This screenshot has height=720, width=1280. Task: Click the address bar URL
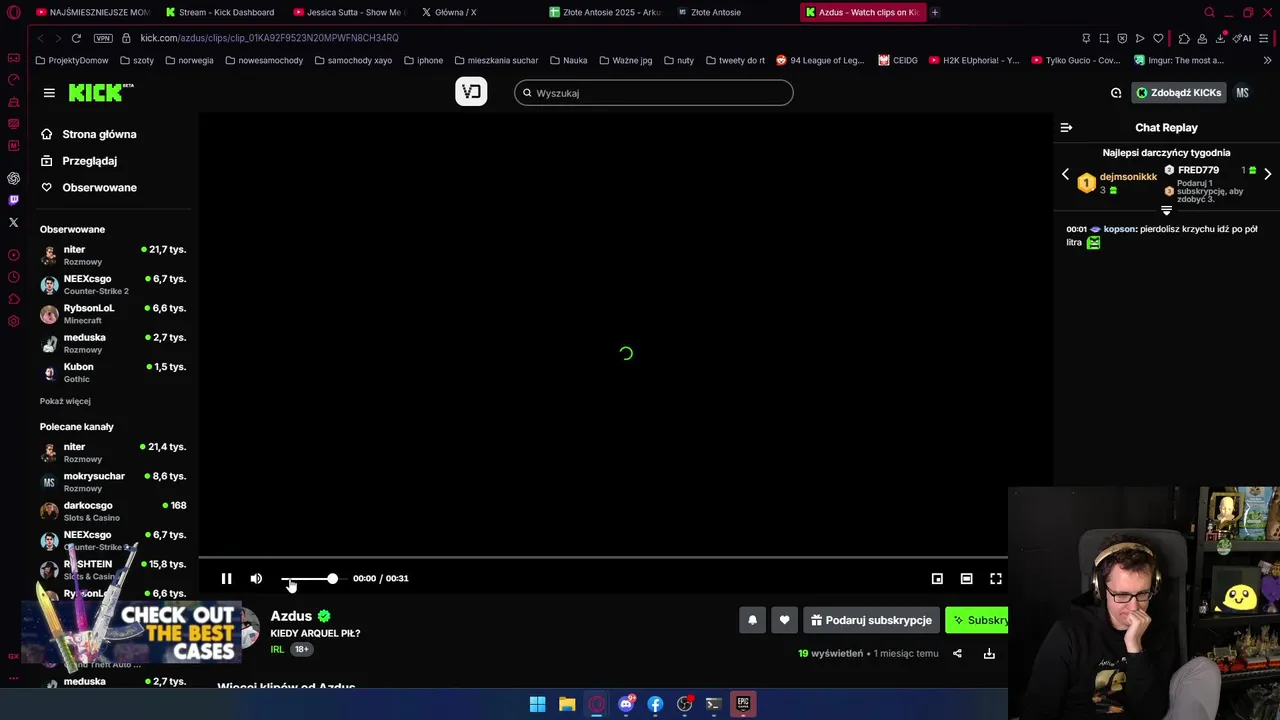[x=269, y=38]
